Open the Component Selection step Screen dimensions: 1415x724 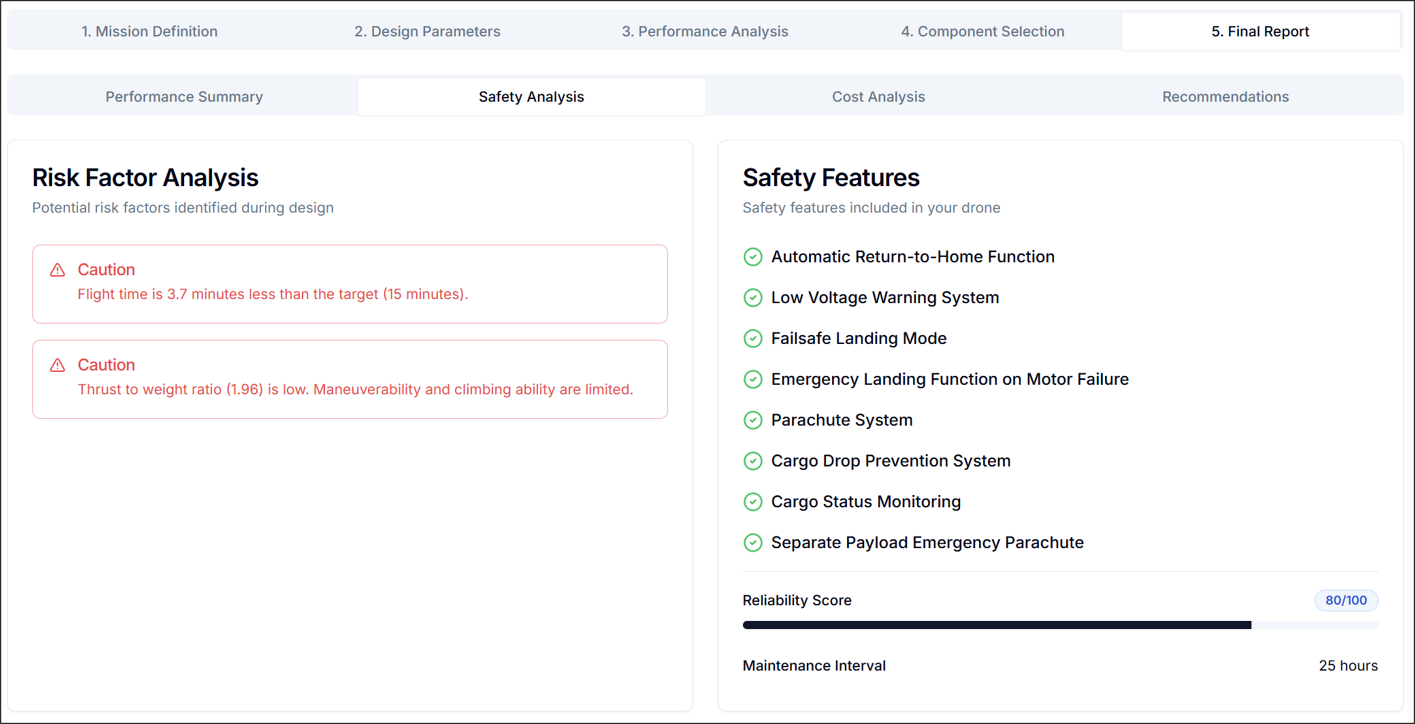pyautogui.click(x=983, y=31)
